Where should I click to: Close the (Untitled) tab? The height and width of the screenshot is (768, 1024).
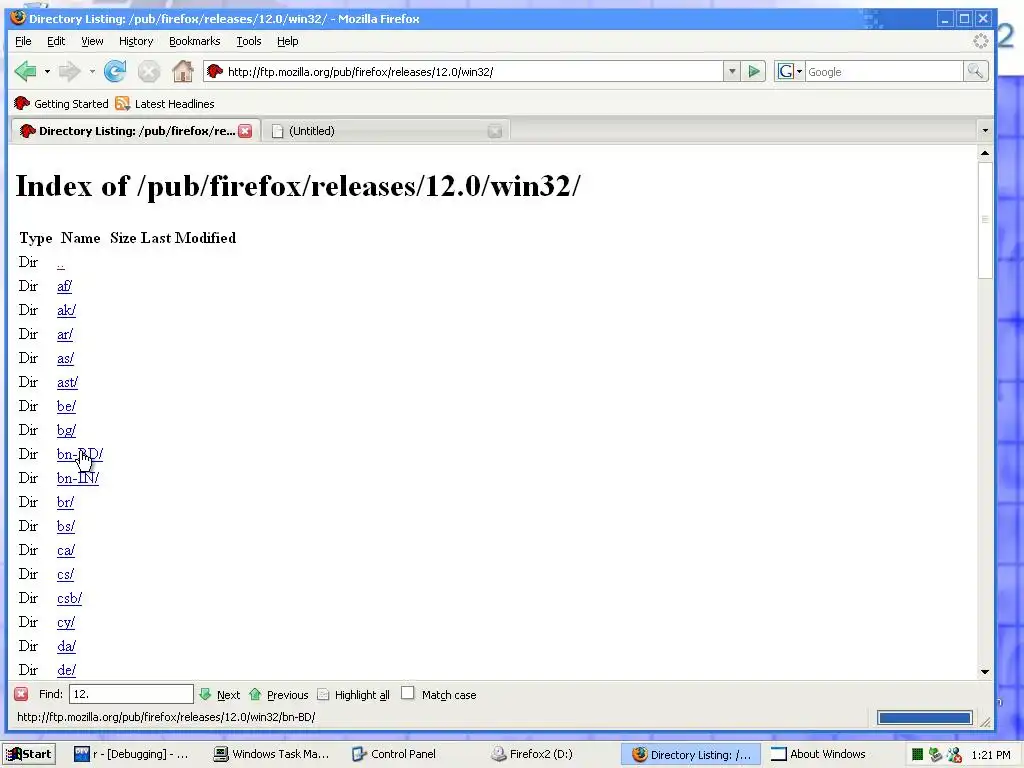(x=495, y=131)
